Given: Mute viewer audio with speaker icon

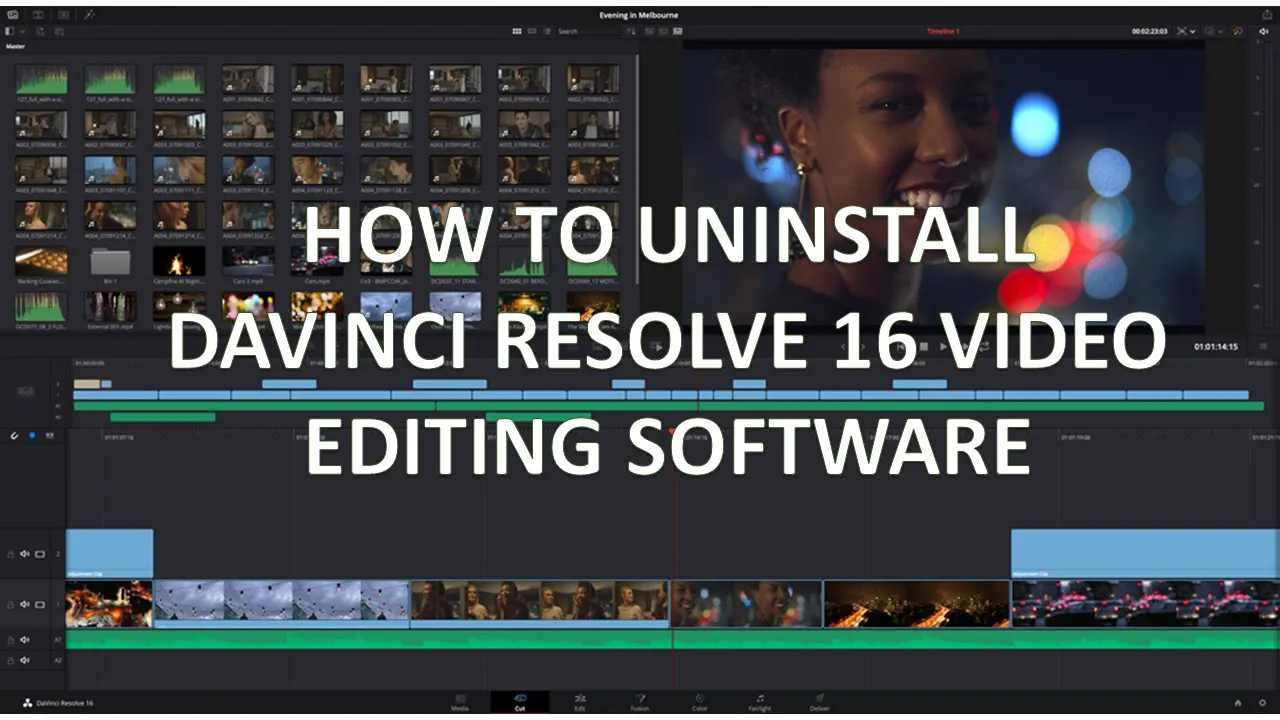Looking at the screenshot, I should pos(1264,31).
